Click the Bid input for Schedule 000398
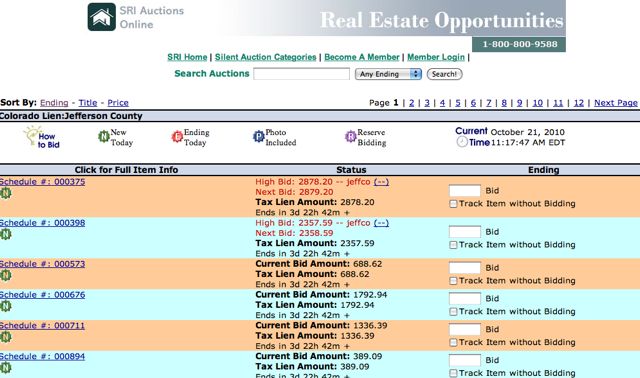Screen dimensions: 640x378 [464, 232]
